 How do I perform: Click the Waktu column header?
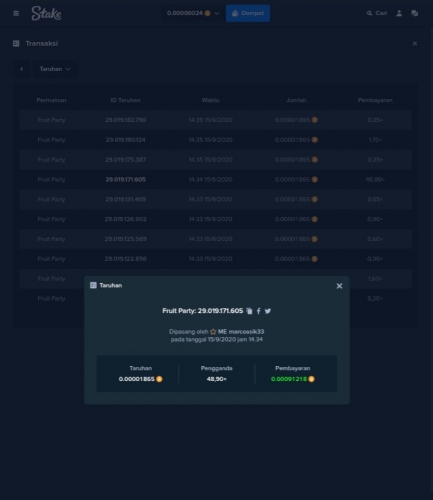point(210,100)
